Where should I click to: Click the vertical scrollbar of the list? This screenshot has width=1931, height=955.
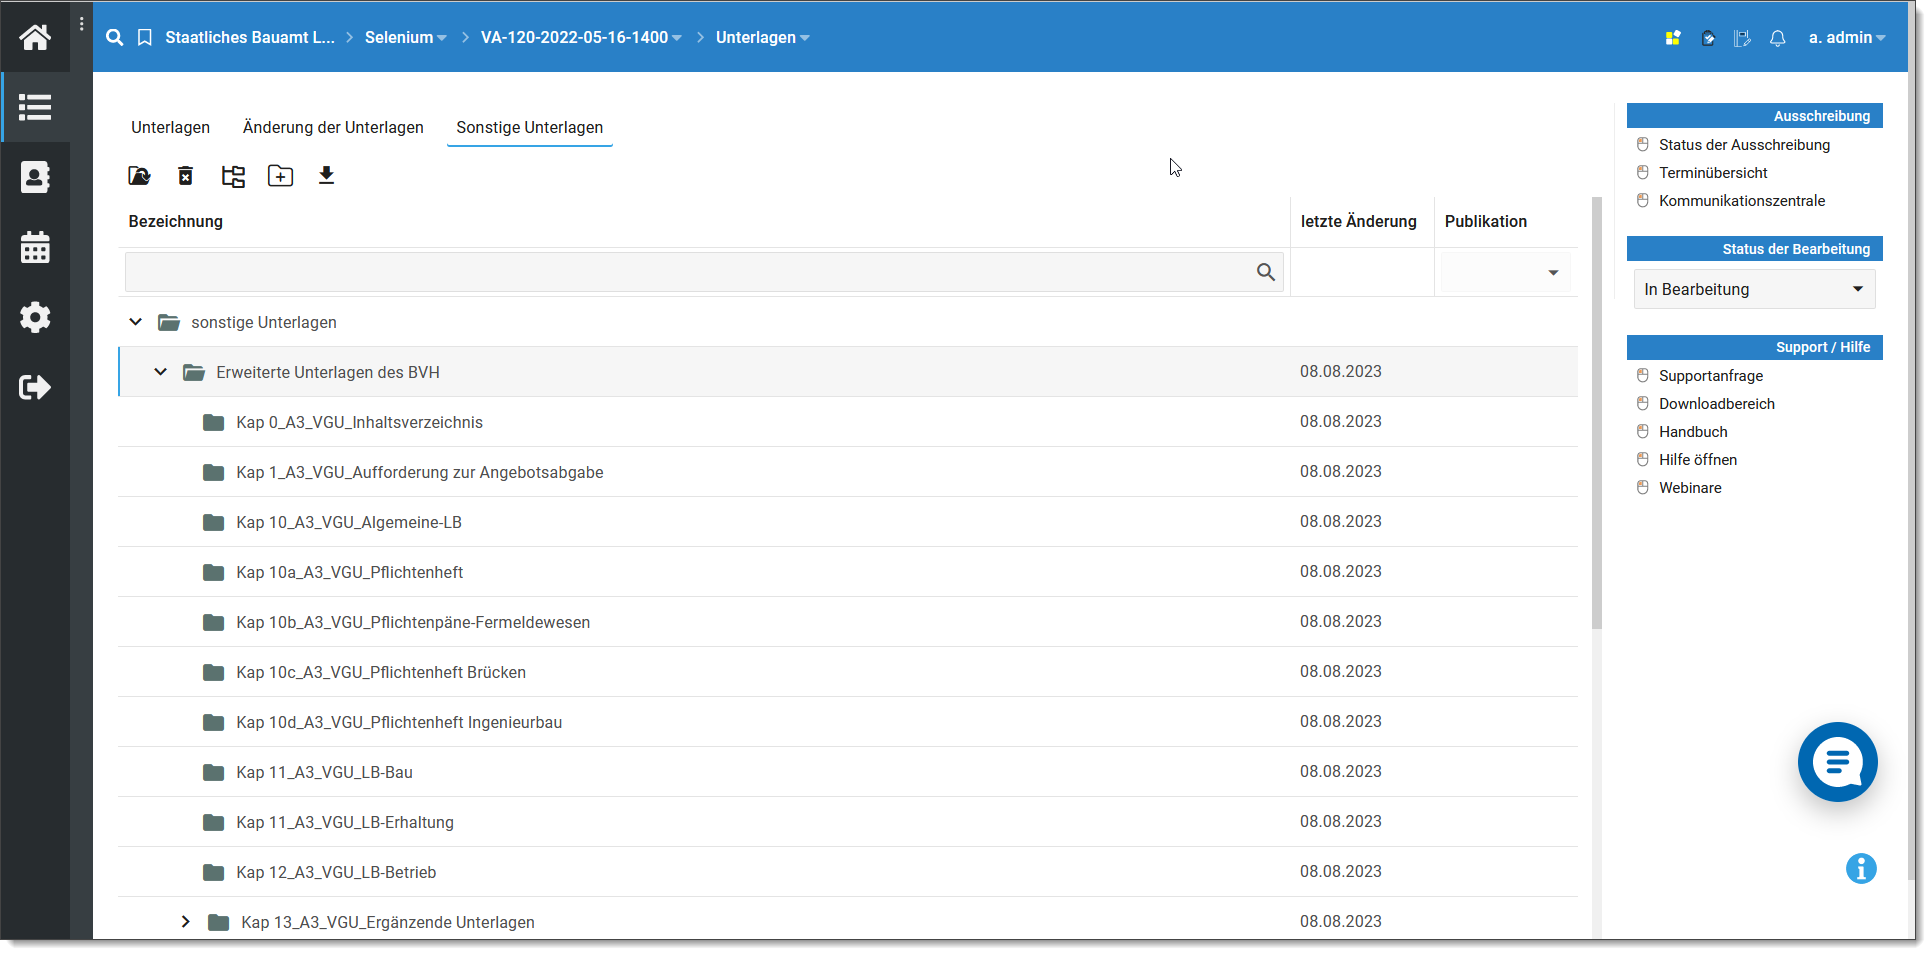pos(1596,412)
